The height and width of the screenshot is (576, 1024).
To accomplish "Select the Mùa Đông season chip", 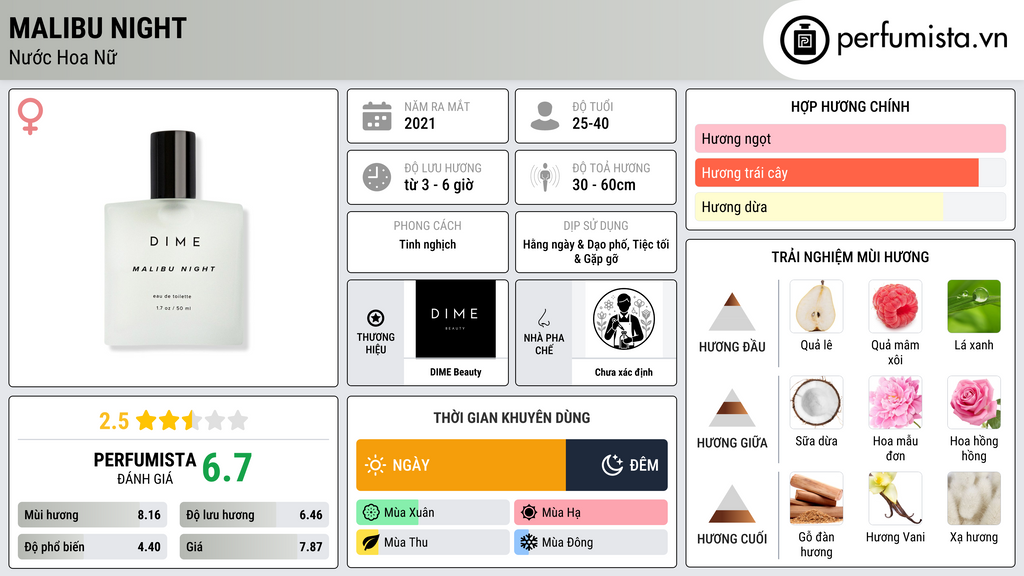I will (x=591, y=543).
